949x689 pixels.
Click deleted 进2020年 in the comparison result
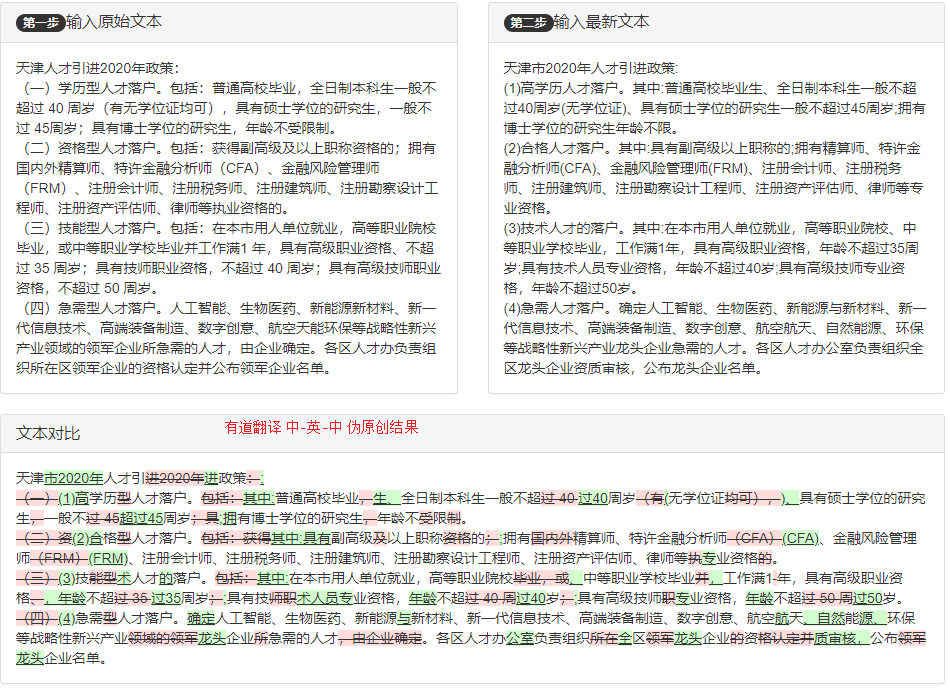(x=175, y=478)
